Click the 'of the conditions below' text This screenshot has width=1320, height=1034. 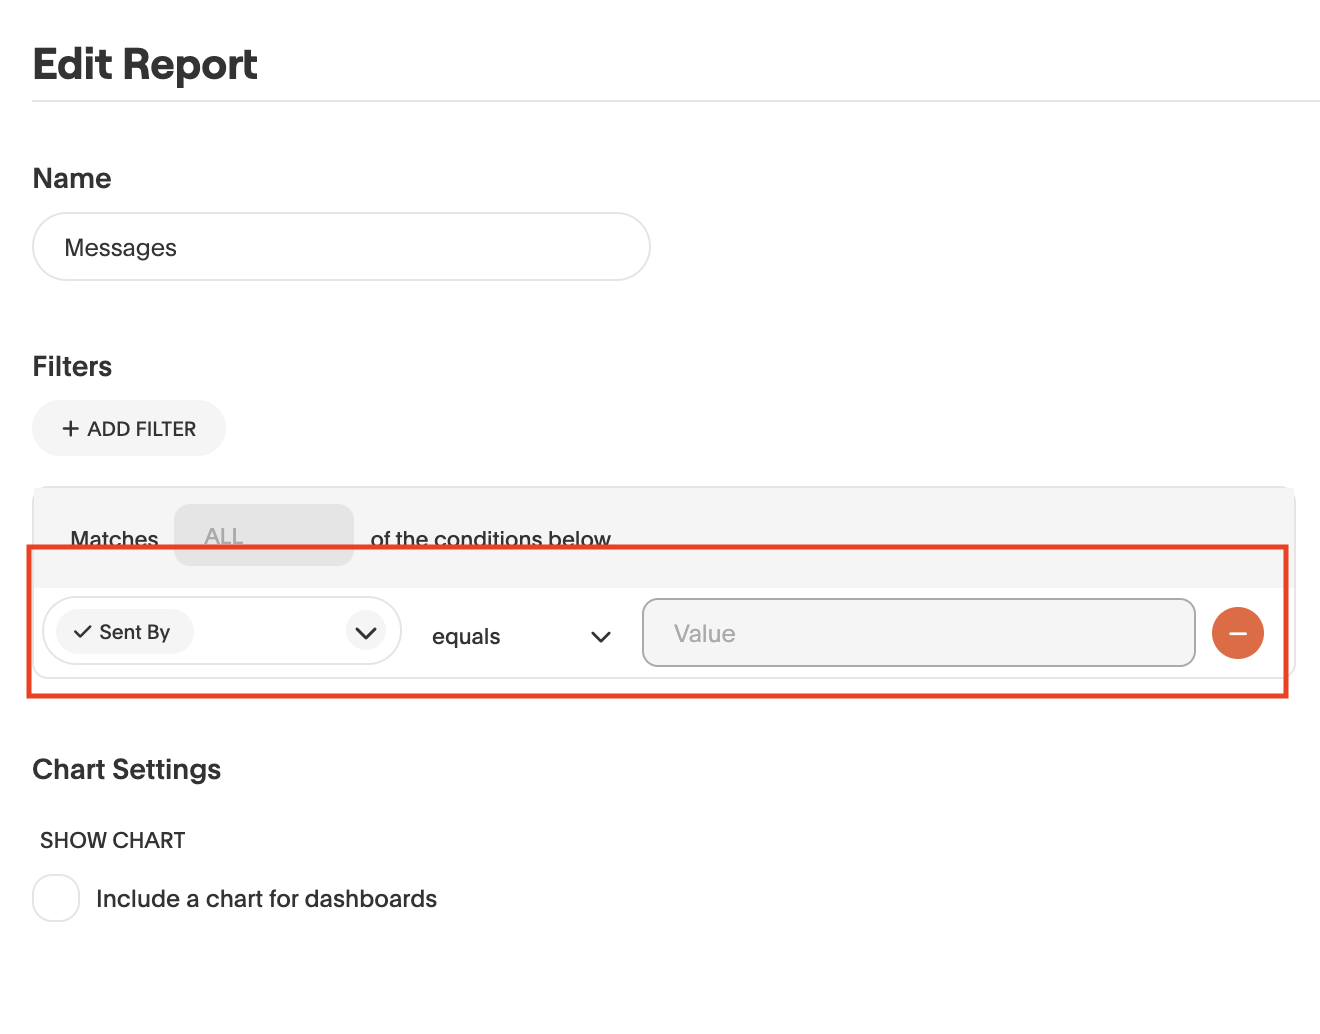pyautogui.click(x=490, y=539)
